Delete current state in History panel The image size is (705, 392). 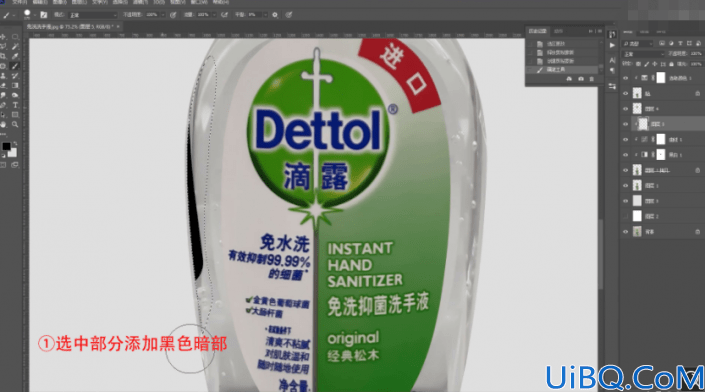pyautogui.click(x=592, y=79)
